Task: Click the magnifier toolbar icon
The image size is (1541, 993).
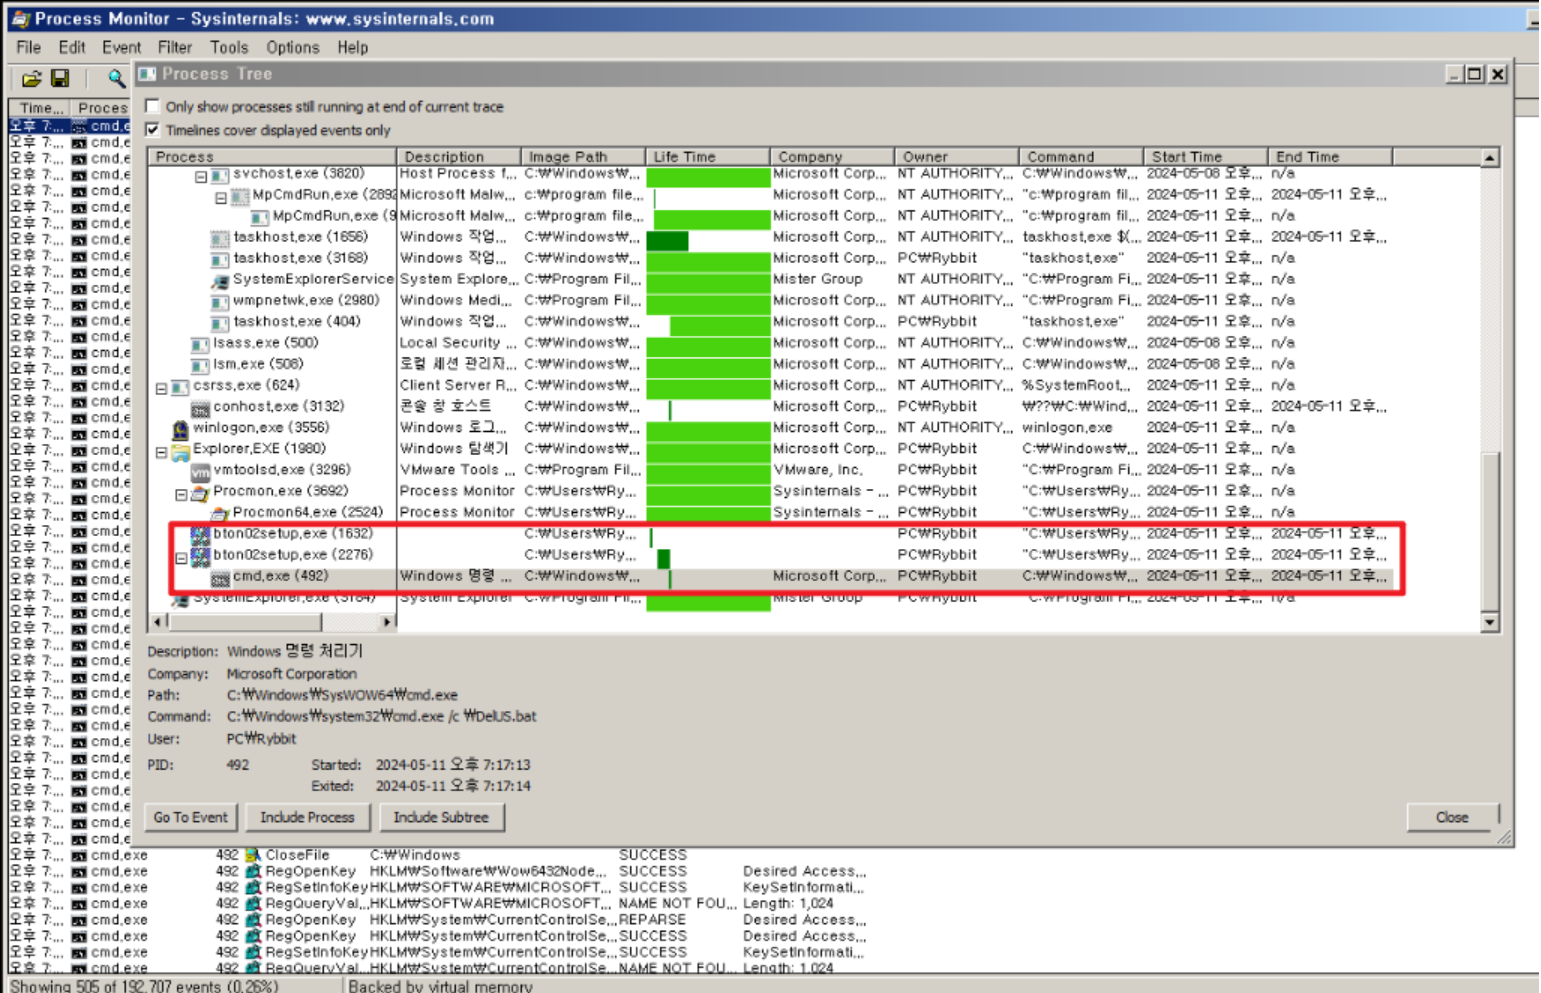Action: coord(116,78)
